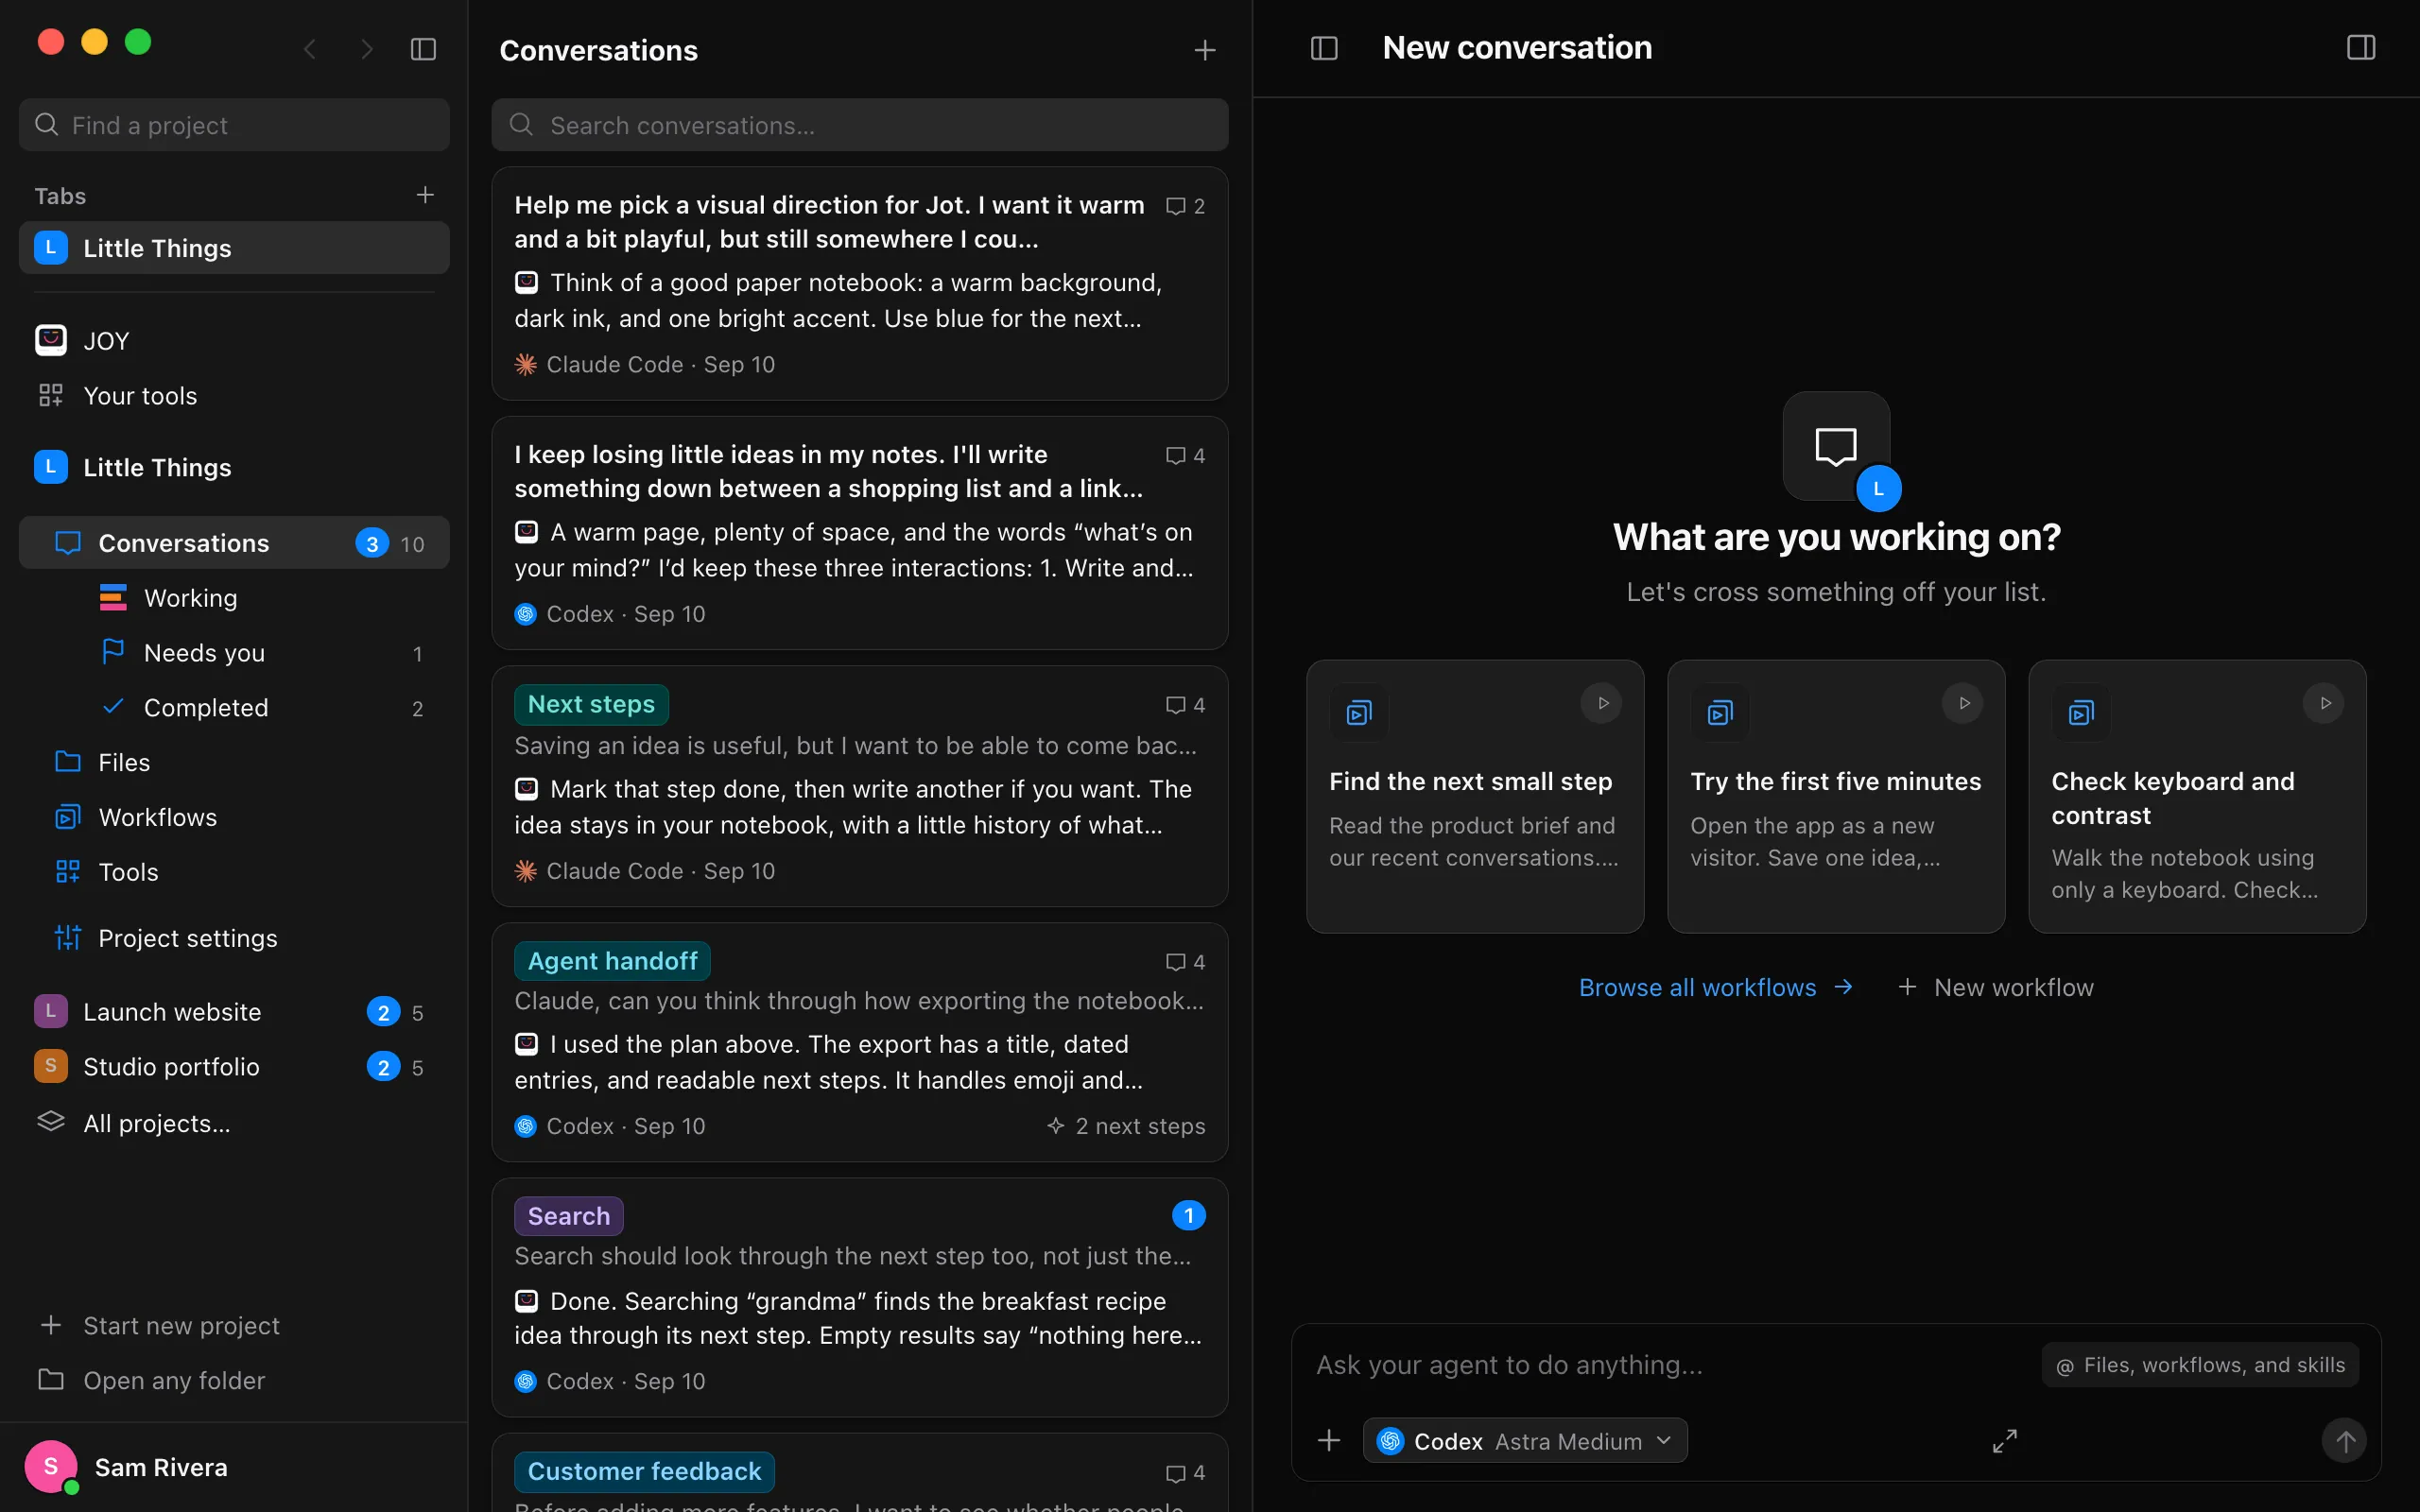Open All projects list
This screenshot has width=2420, height=1512.
[x=234, y=1123]
